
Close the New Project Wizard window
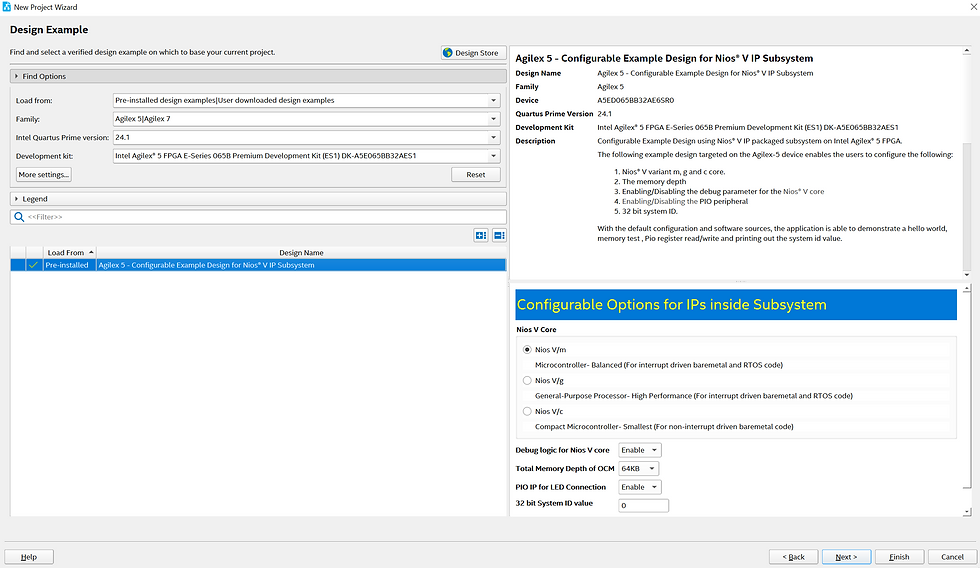pyautogui.click(x=973, y=7)
